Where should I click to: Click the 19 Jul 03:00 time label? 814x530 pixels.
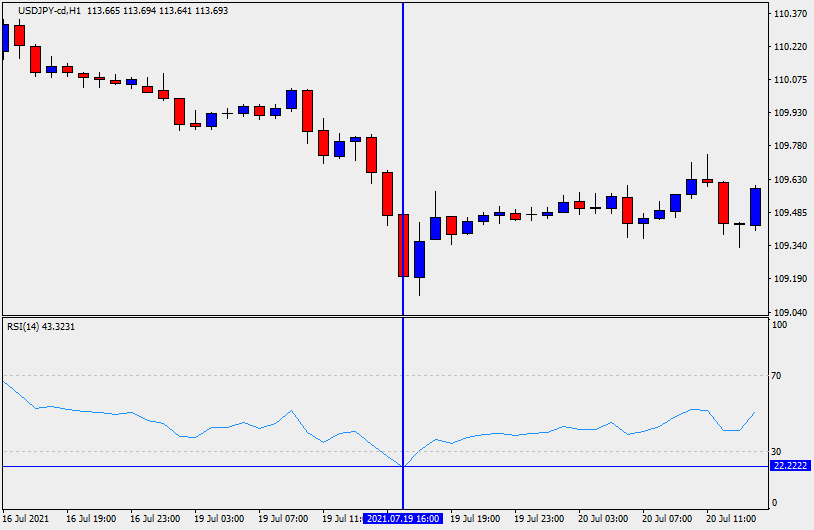pyautogui.click(x=219, y=519)
